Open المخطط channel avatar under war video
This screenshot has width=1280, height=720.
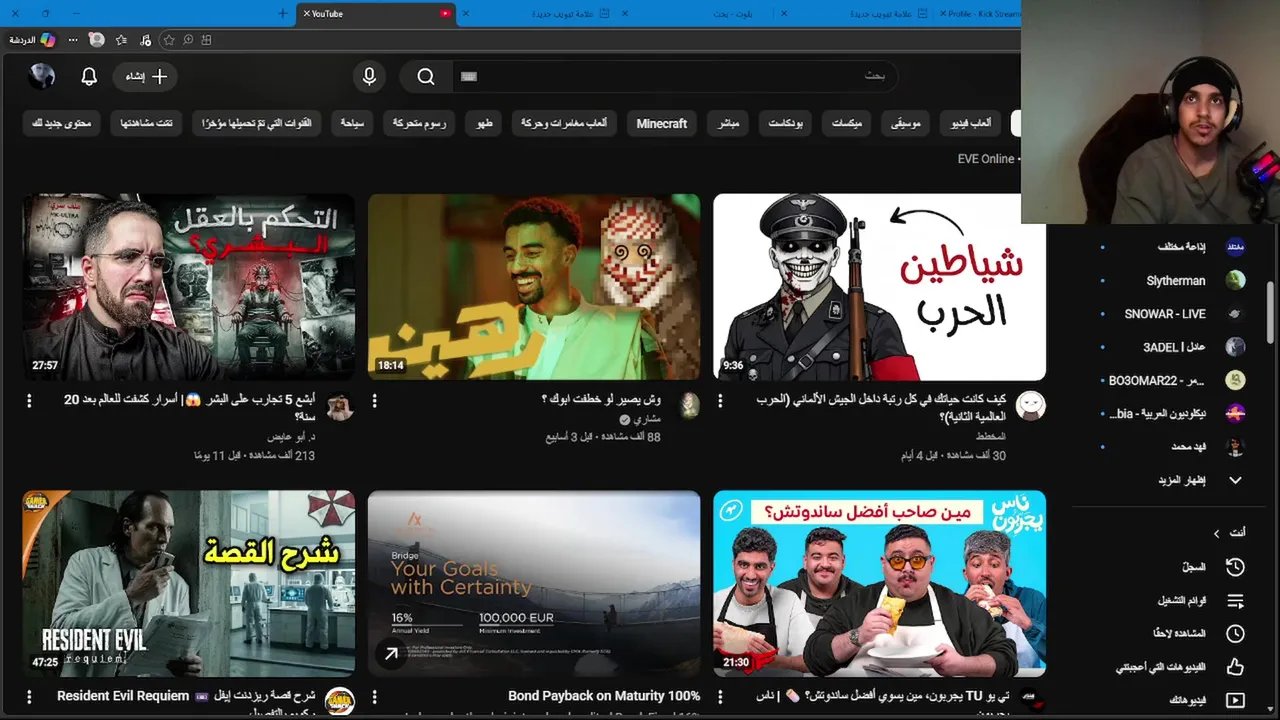pos(1031,405)
